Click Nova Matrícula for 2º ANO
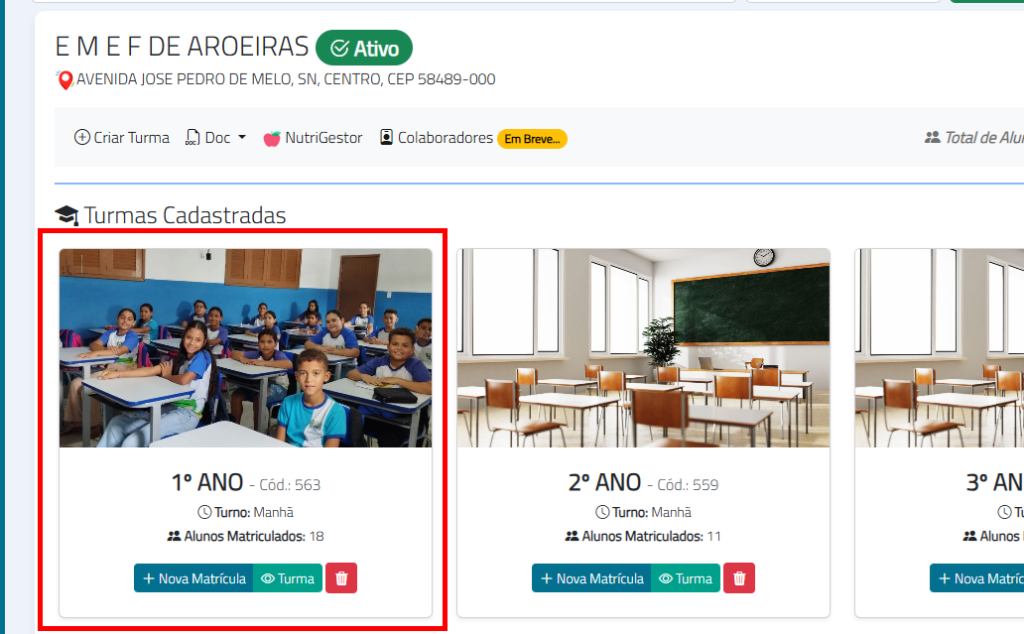Viewport: 1024px width, 634px height. (x=592, y=578)
